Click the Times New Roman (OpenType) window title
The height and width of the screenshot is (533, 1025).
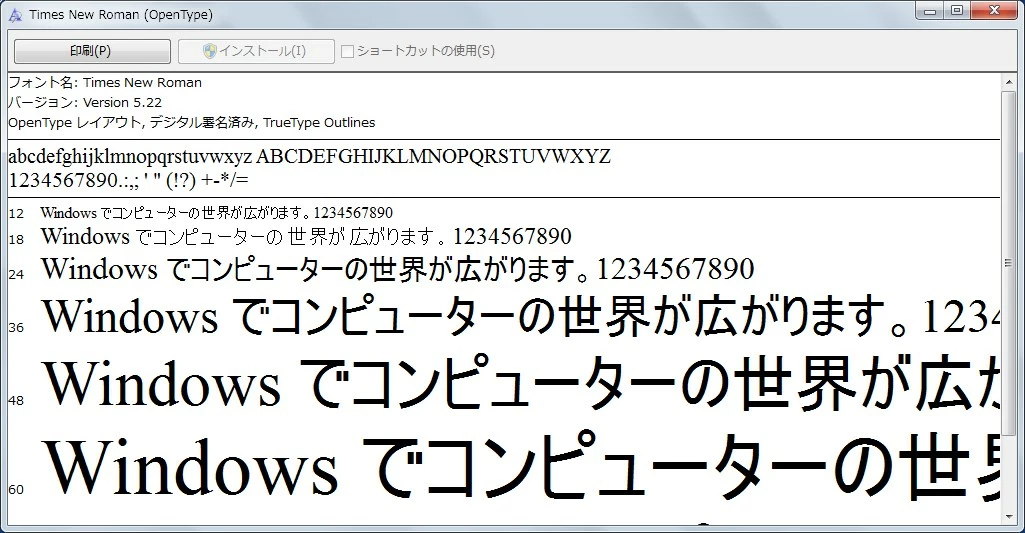(121, 15)
